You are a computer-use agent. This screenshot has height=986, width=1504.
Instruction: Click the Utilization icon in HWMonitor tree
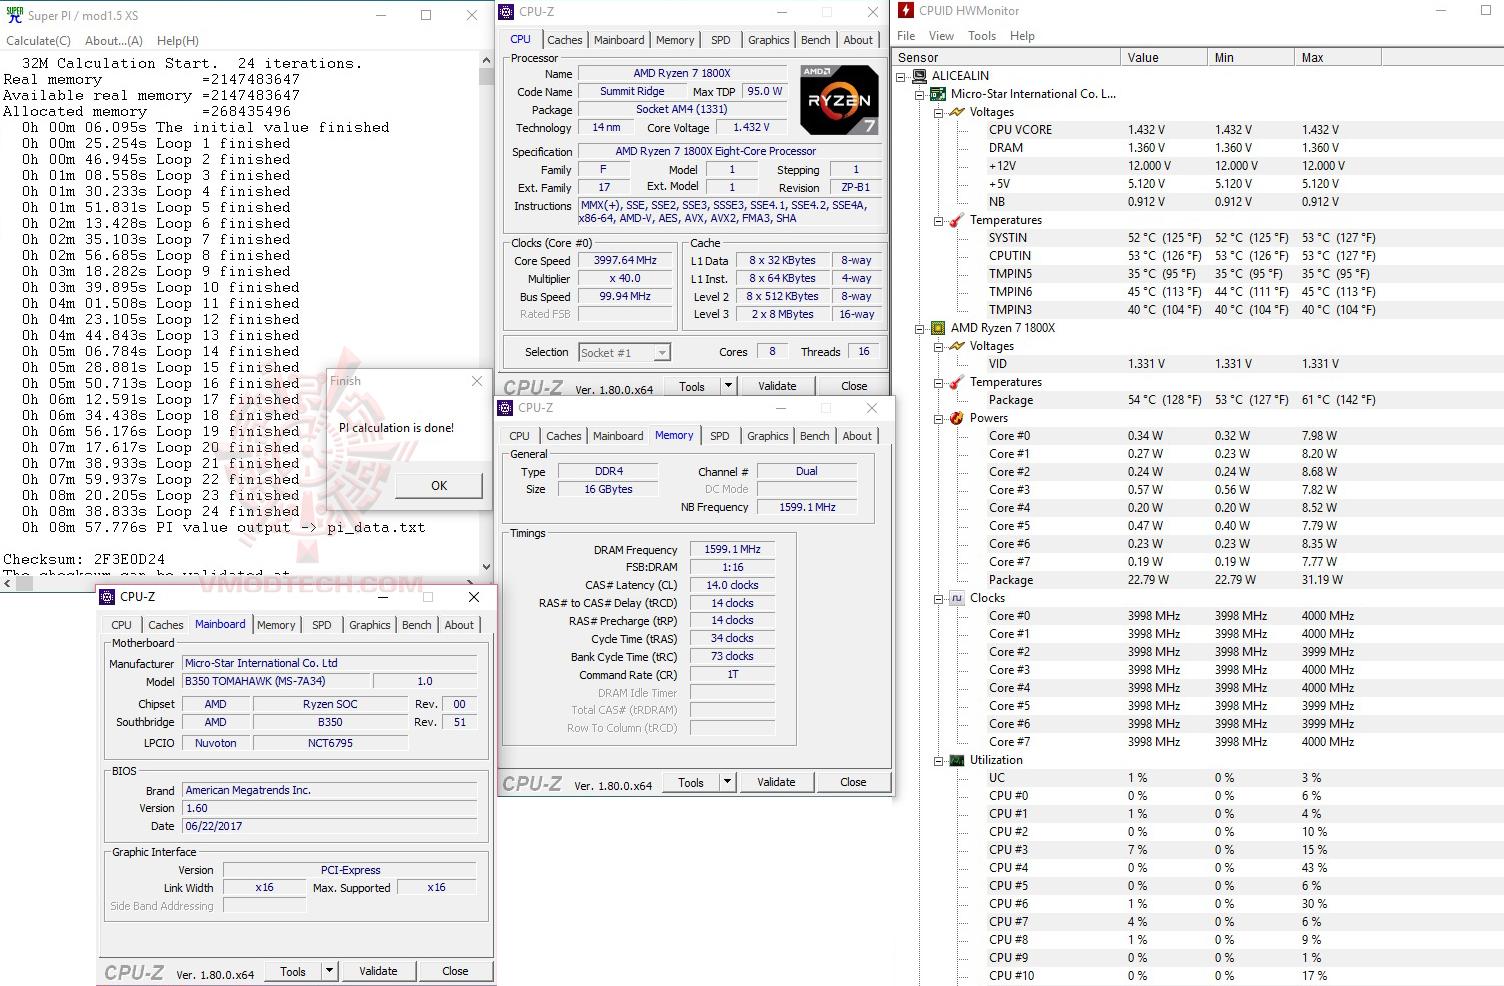pos(957,760)
